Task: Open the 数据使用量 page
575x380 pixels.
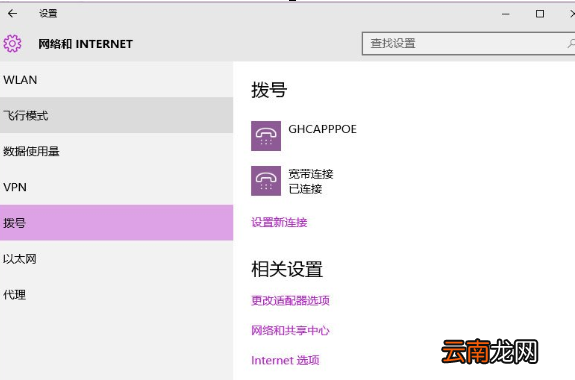Action: click(x=117, y=151)
